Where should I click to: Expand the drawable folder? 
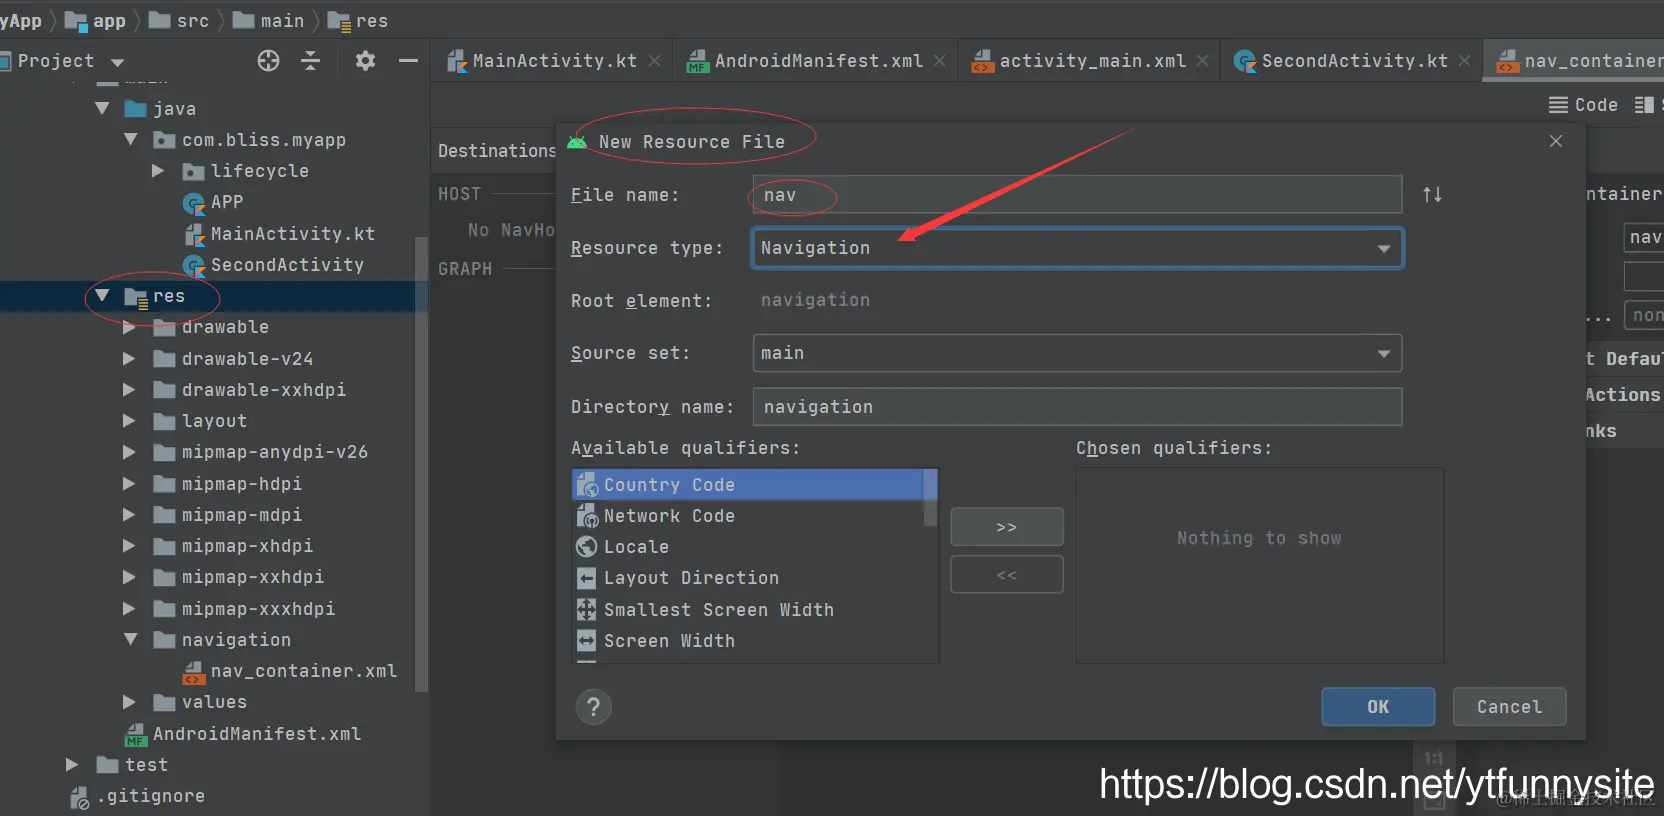129,327
